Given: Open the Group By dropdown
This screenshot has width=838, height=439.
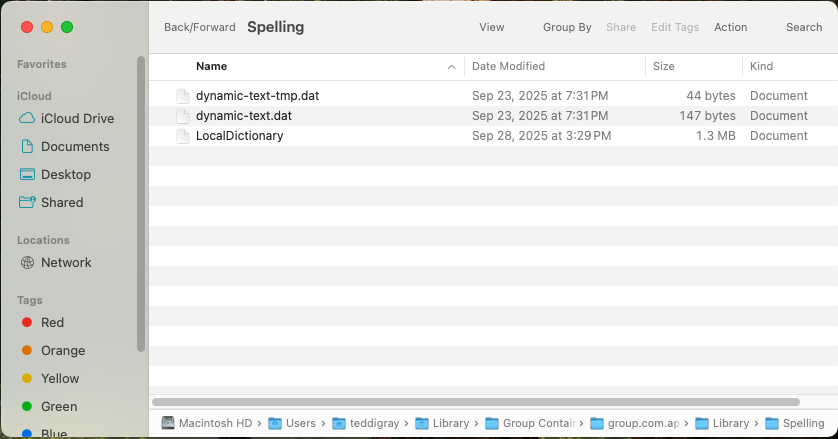Looking at the screenshot, I should coord(567,27).
